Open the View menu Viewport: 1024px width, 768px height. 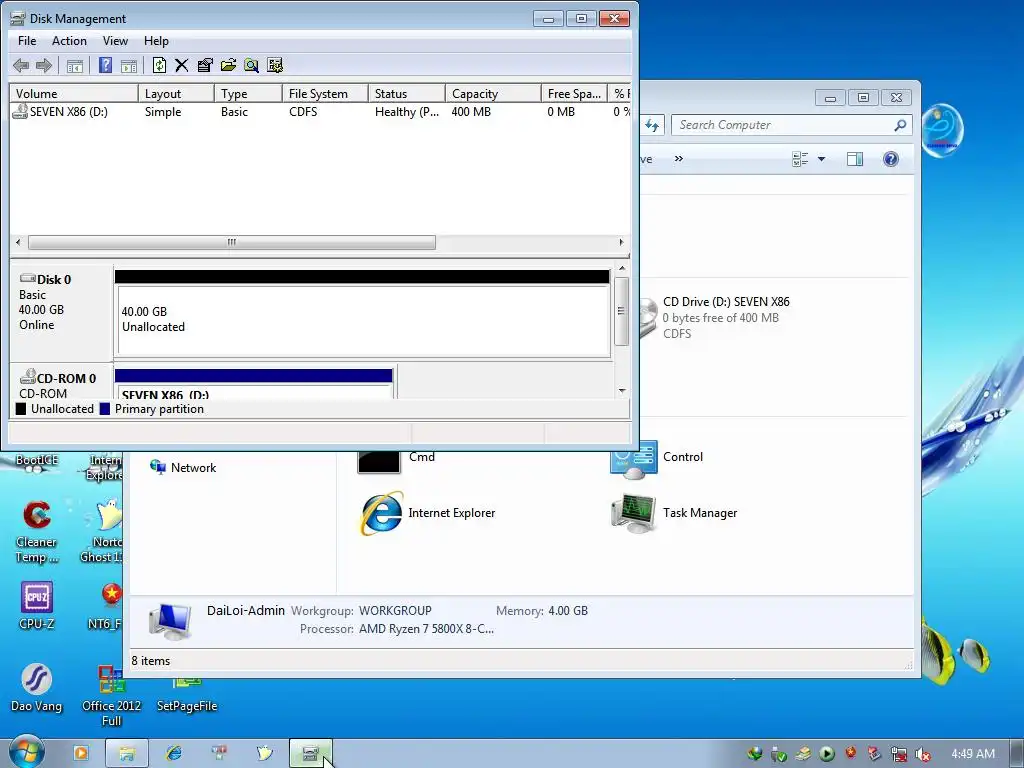(x=115, y=40)
